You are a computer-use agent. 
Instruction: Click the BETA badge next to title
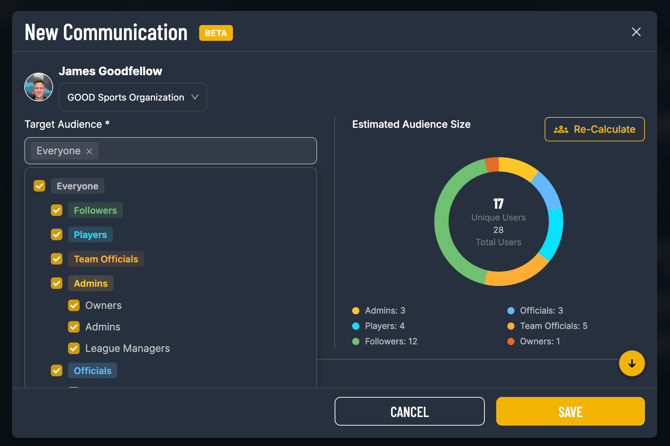216,33
